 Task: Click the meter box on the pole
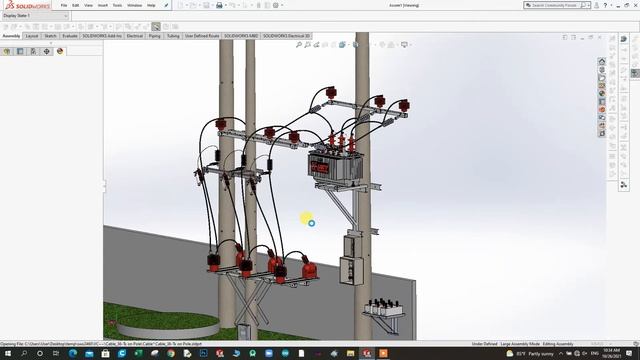point(351,270)
